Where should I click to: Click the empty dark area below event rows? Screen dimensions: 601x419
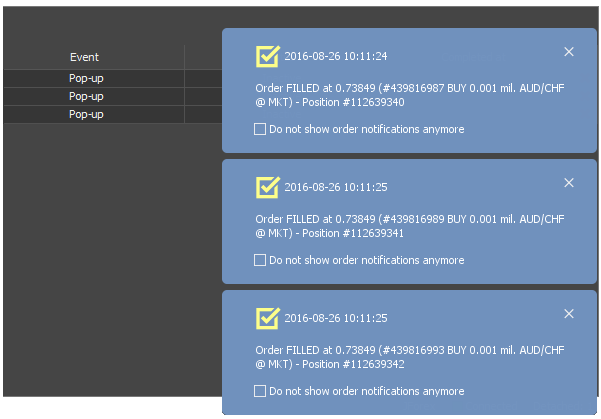(x=113, y=260)
